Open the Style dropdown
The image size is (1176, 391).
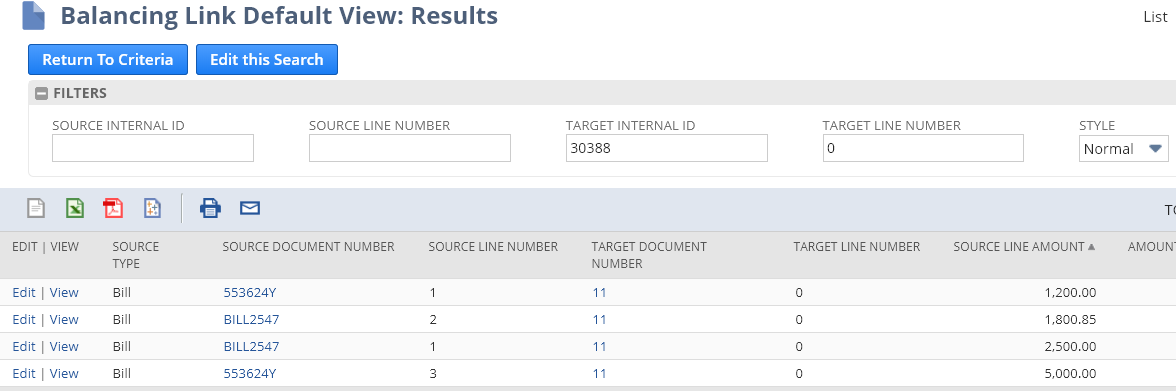click(x=1124, y=149)
